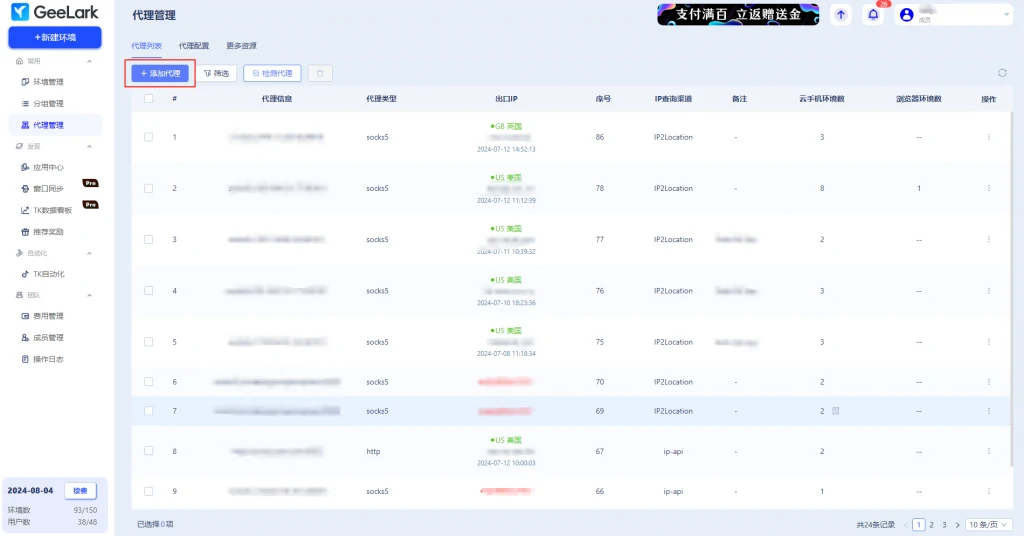Screen dimensions: 1024x536
Task: Click the 环境管理 sidebar icon
Action: pos(25,82)
